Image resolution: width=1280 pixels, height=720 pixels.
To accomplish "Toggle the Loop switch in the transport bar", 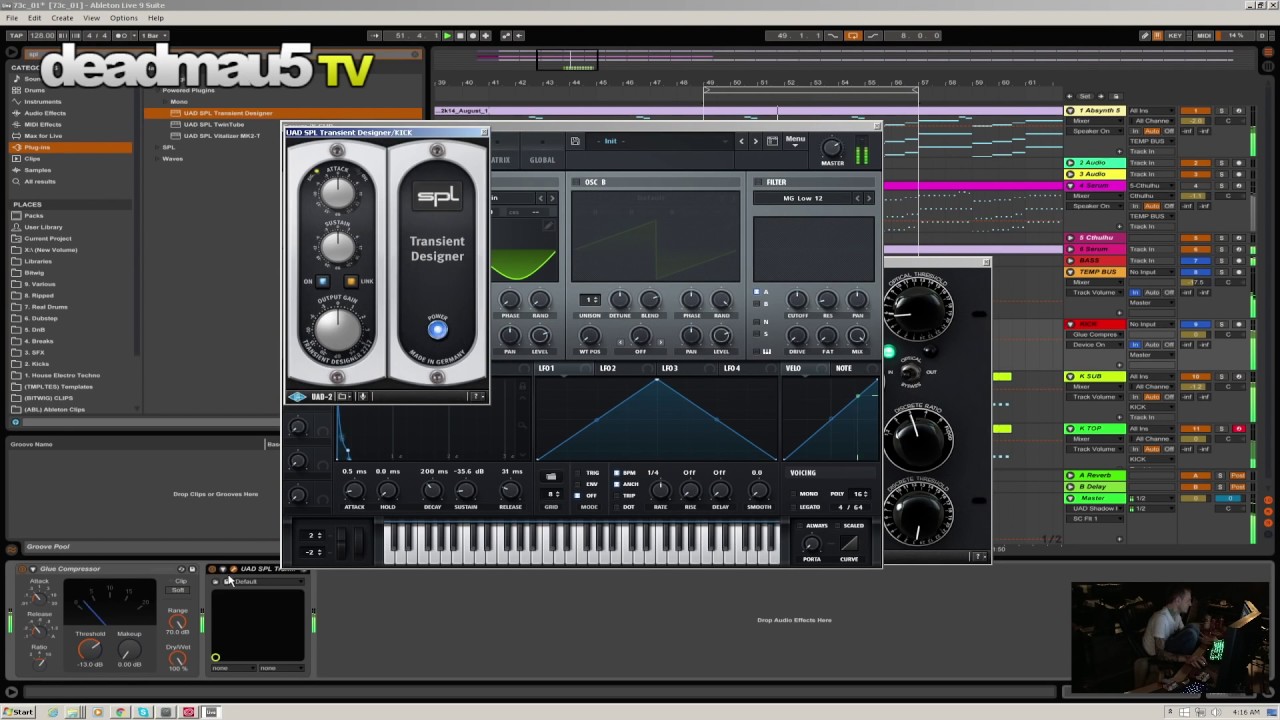I will point(852,36).
